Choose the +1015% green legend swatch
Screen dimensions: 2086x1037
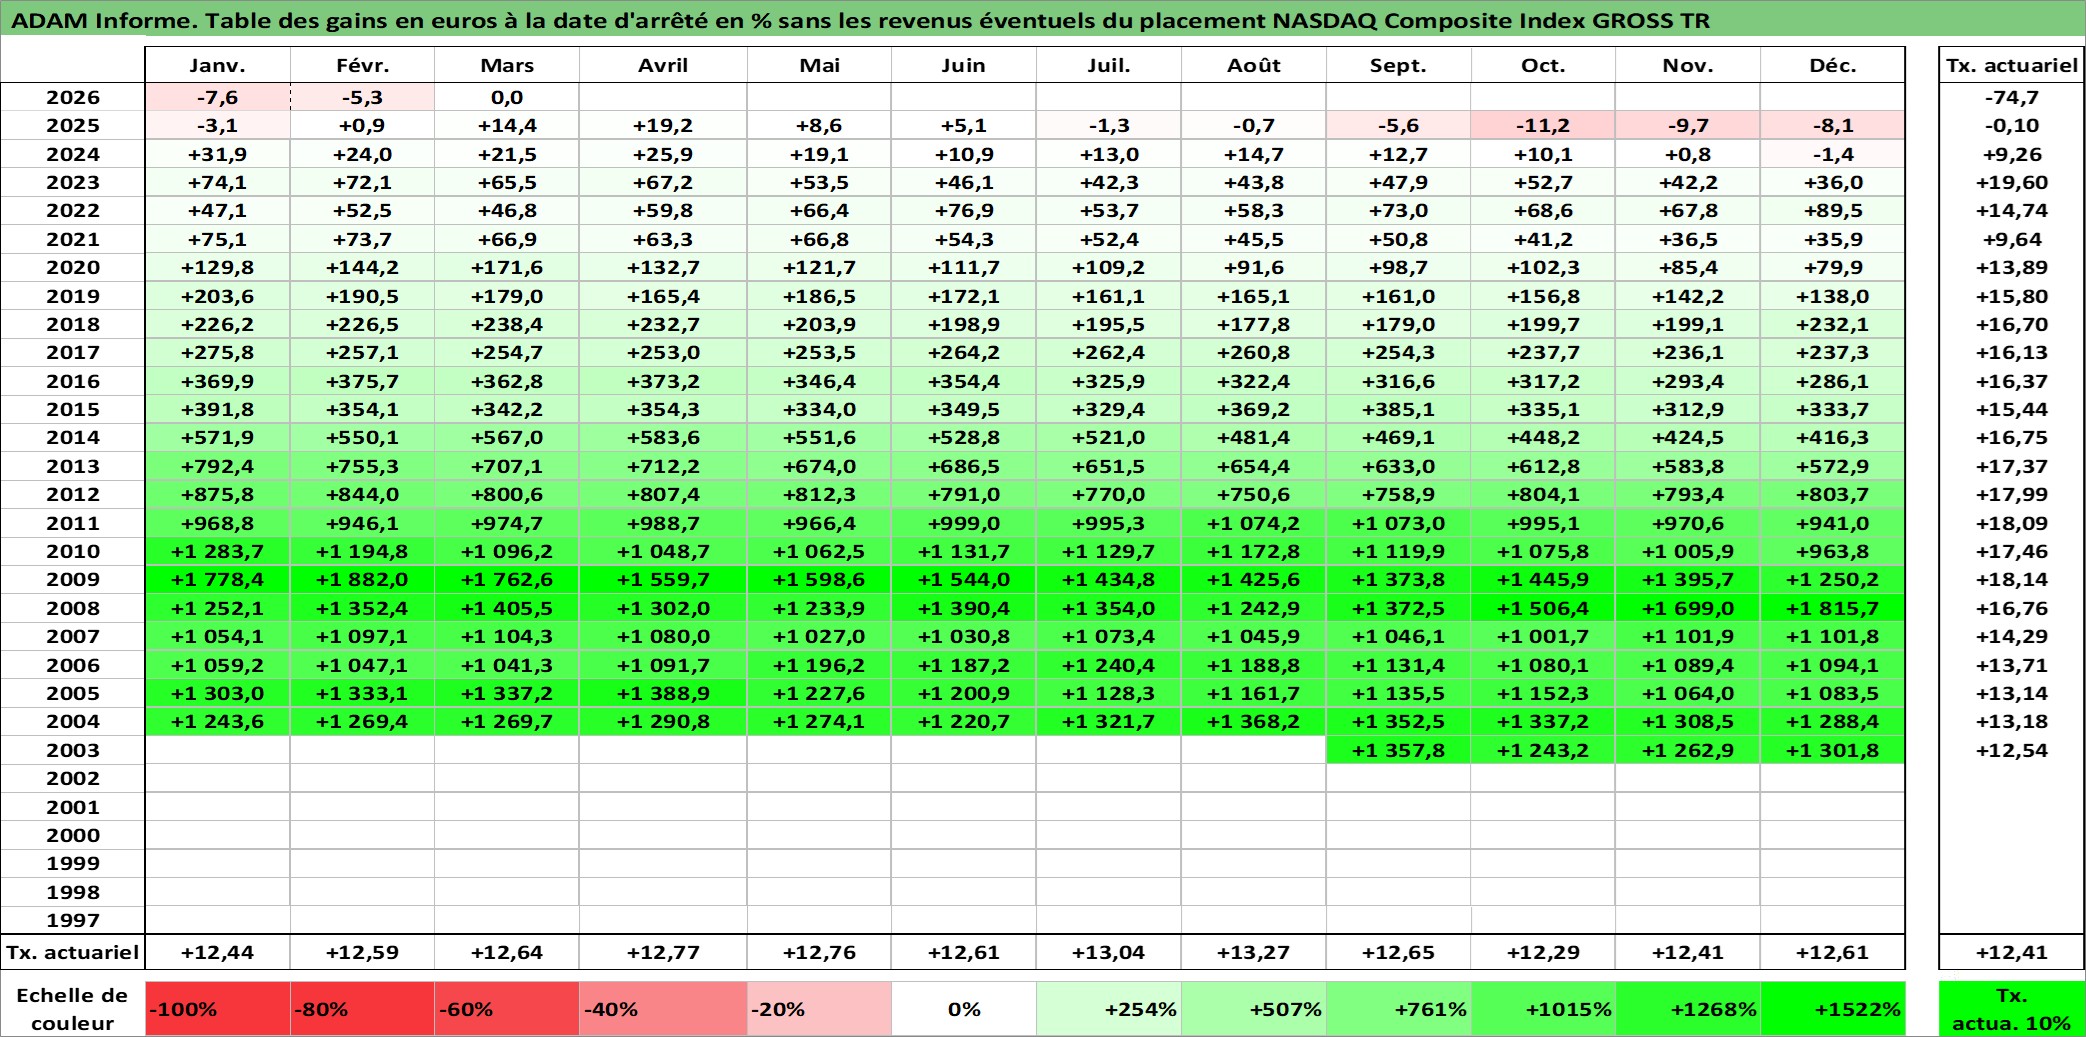pos(1543,1008)
